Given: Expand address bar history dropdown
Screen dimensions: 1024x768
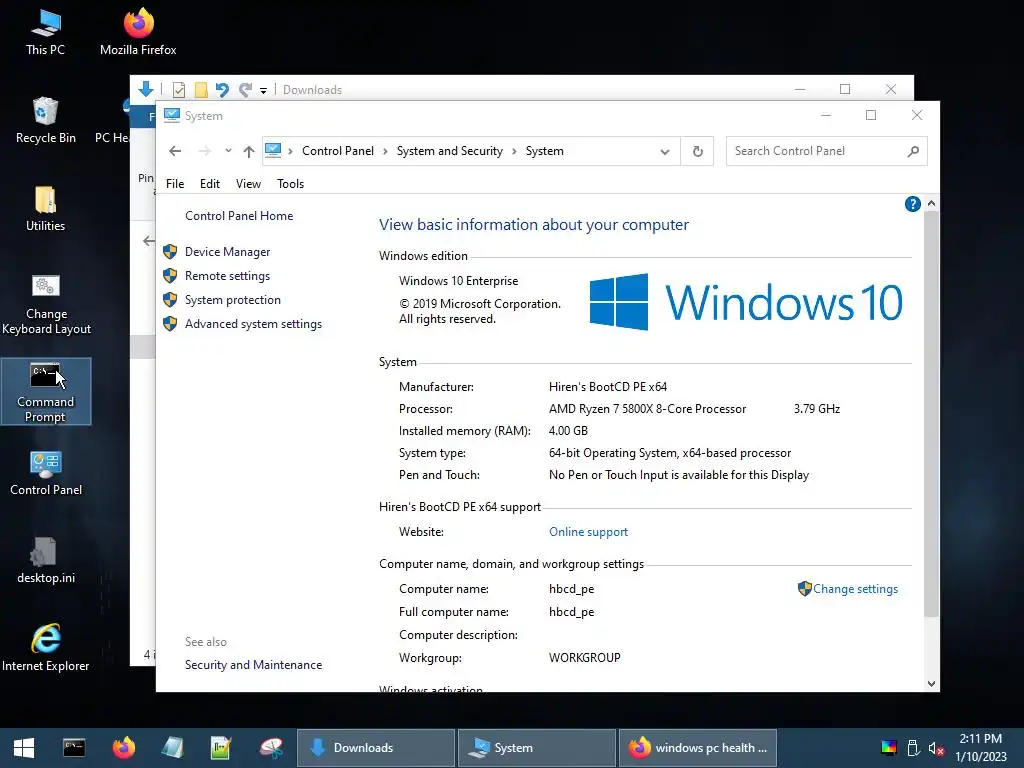Looking at the screenshot, I should pos(665,152).
